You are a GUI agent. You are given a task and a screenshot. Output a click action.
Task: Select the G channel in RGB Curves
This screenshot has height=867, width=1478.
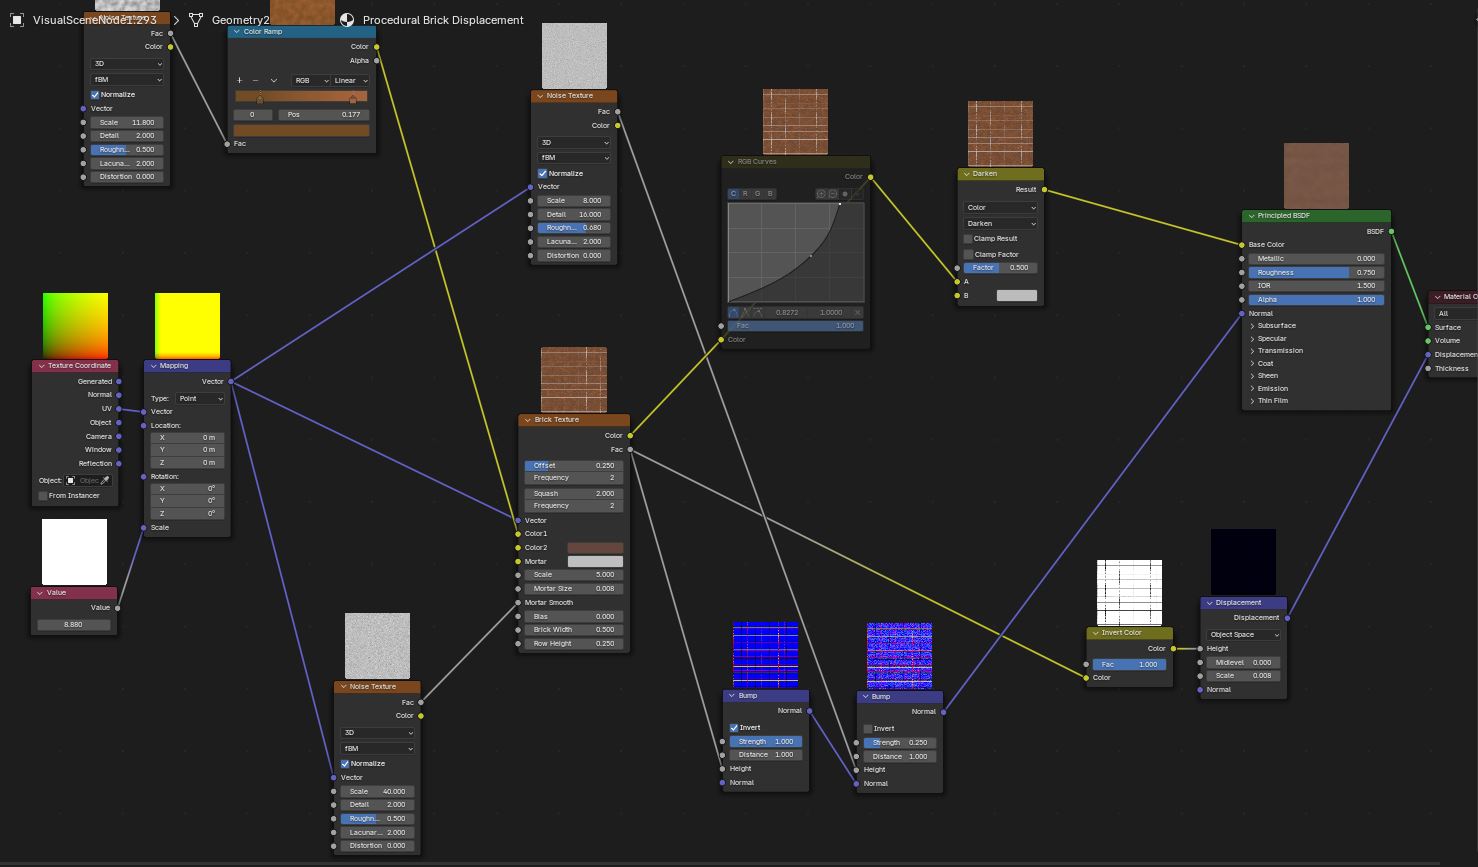758,194
